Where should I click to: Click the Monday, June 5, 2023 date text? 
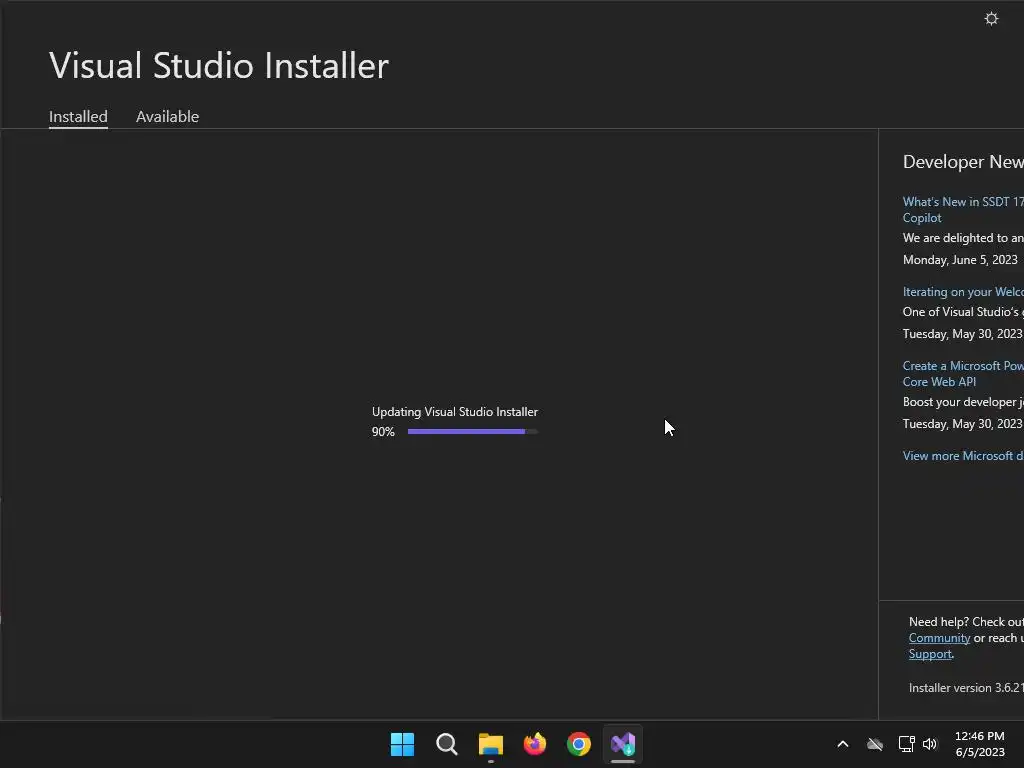pyautogui.click(x=960, y=260)
